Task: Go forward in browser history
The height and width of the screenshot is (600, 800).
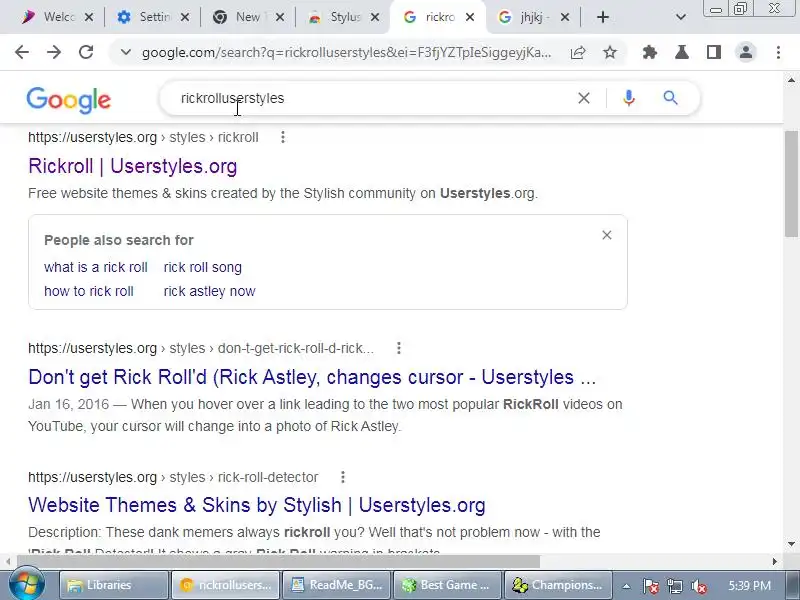Action: (54, 52)
